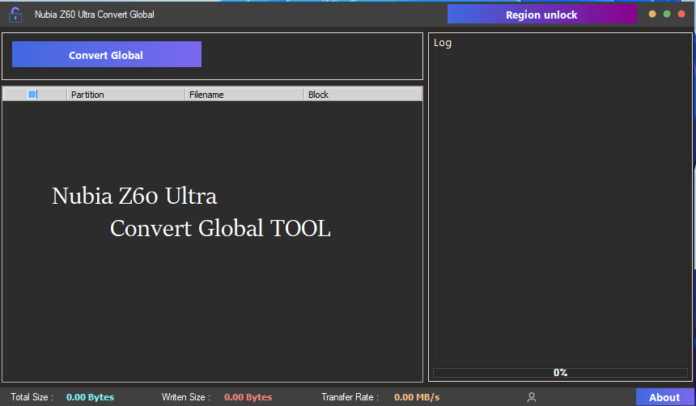Screen dimensions: 696x406
Task: Toggle the select-all checkbox in table header
Action: coord(32,94)
